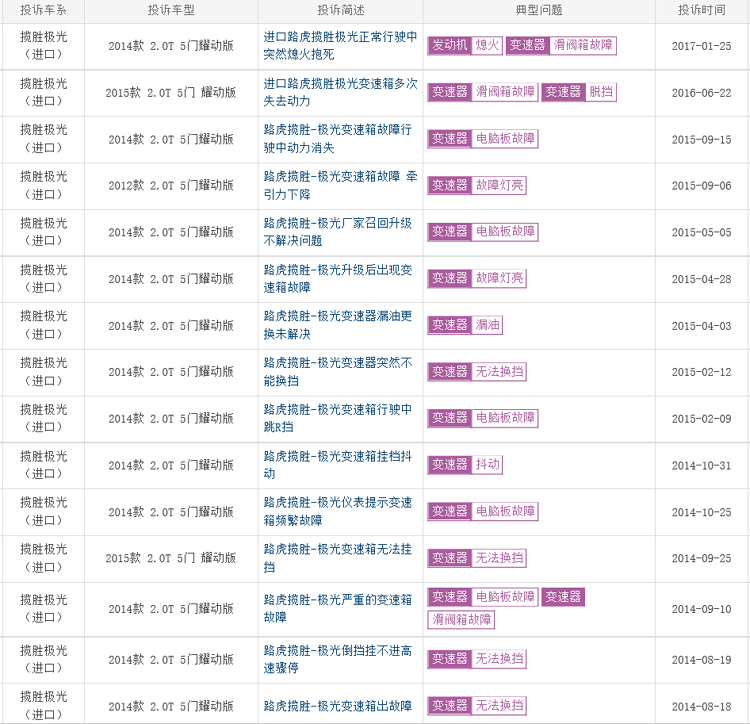This screenshot has width=750, height=724.
Task: Open link 路虎揽胜-极光变速箱出故障
Action: (338, 706)
